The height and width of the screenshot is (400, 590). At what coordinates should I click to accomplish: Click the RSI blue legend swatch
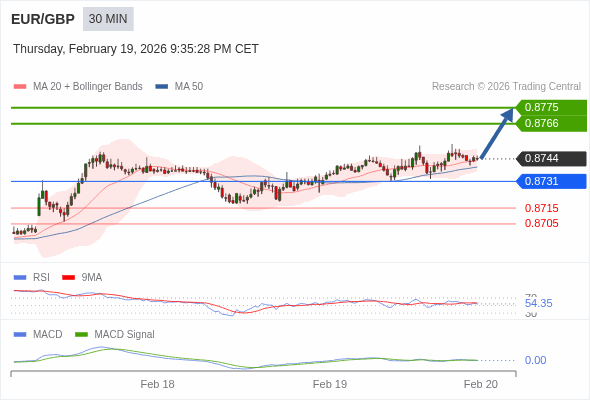[20, 278]
